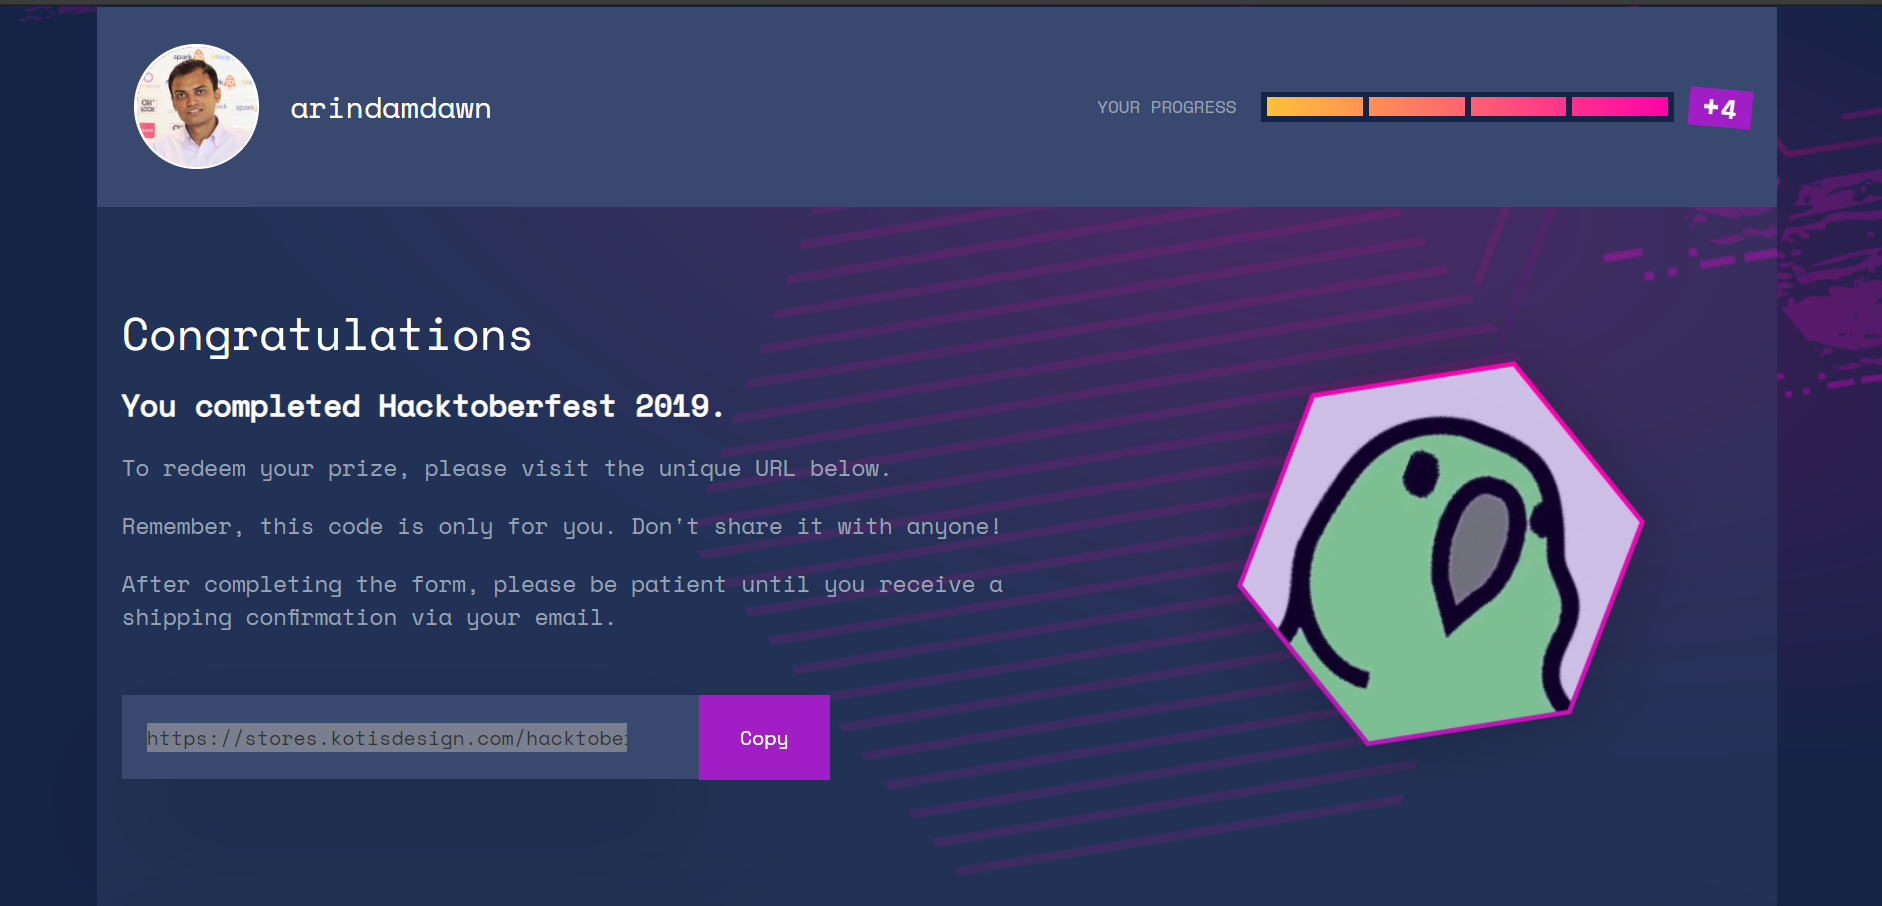Click the coral-pink third progress segment
The width and height of the screenshot is (1882, 906).
tap(1518, 107)
